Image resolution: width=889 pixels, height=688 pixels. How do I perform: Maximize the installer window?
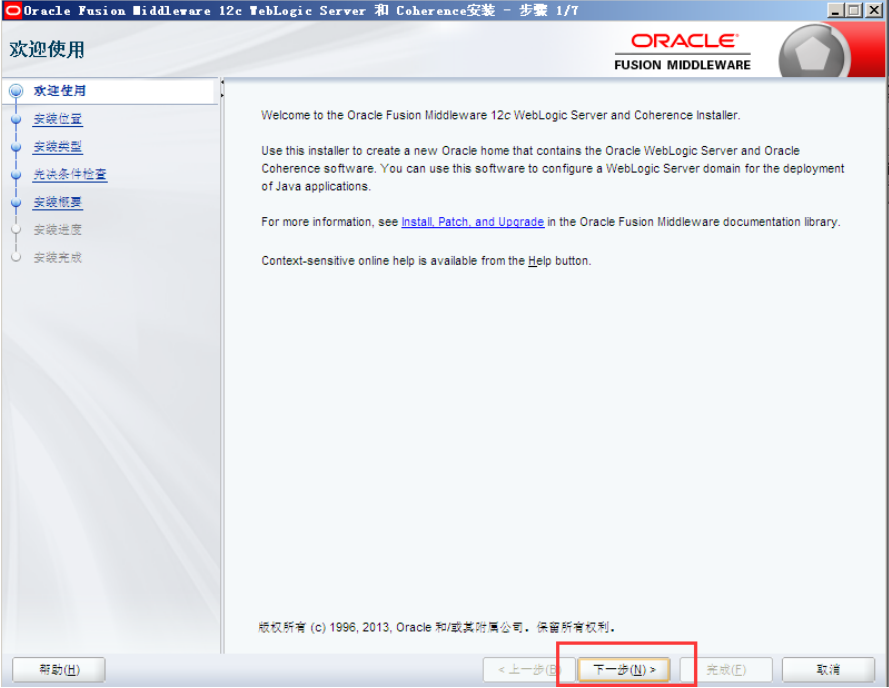pos(854,10)
